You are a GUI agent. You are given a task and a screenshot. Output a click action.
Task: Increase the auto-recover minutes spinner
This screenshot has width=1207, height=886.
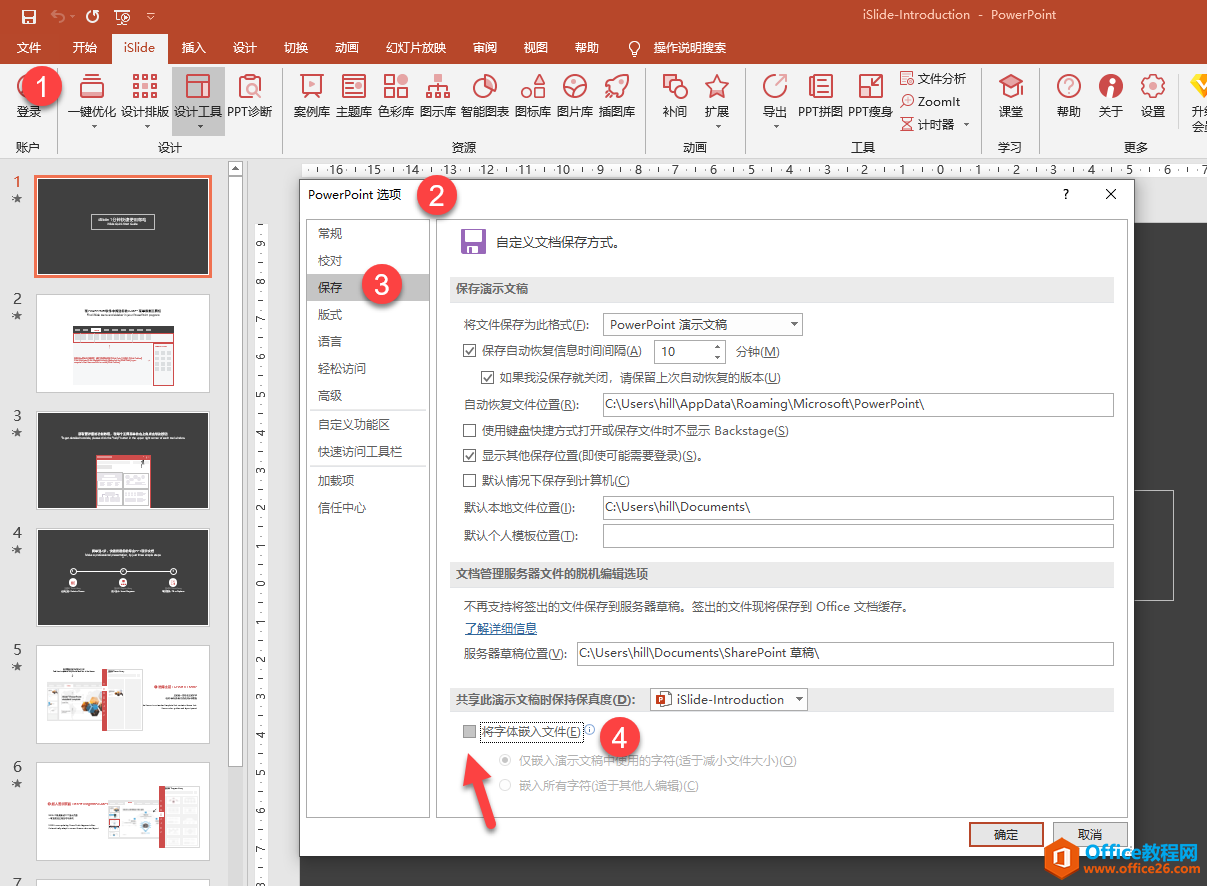[717, 346]
